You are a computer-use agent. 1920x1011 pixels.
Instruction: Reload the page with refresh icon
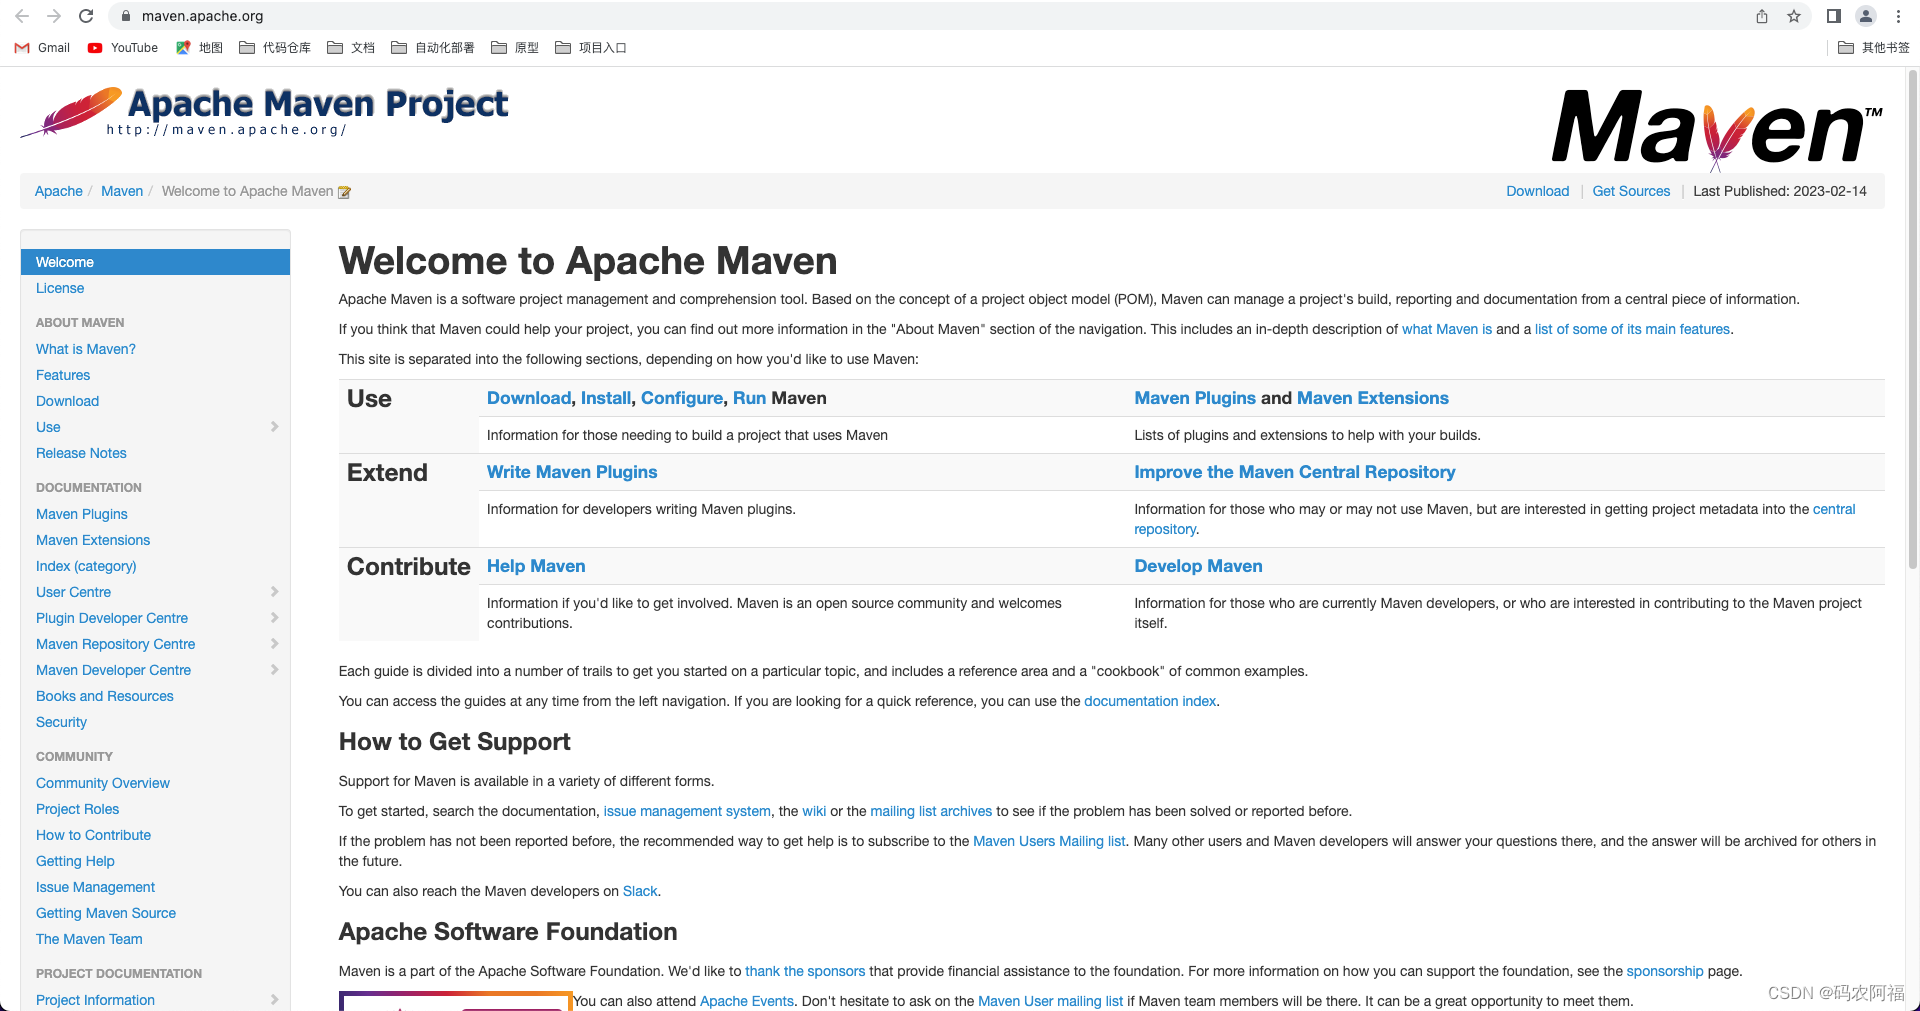[86, 16]
